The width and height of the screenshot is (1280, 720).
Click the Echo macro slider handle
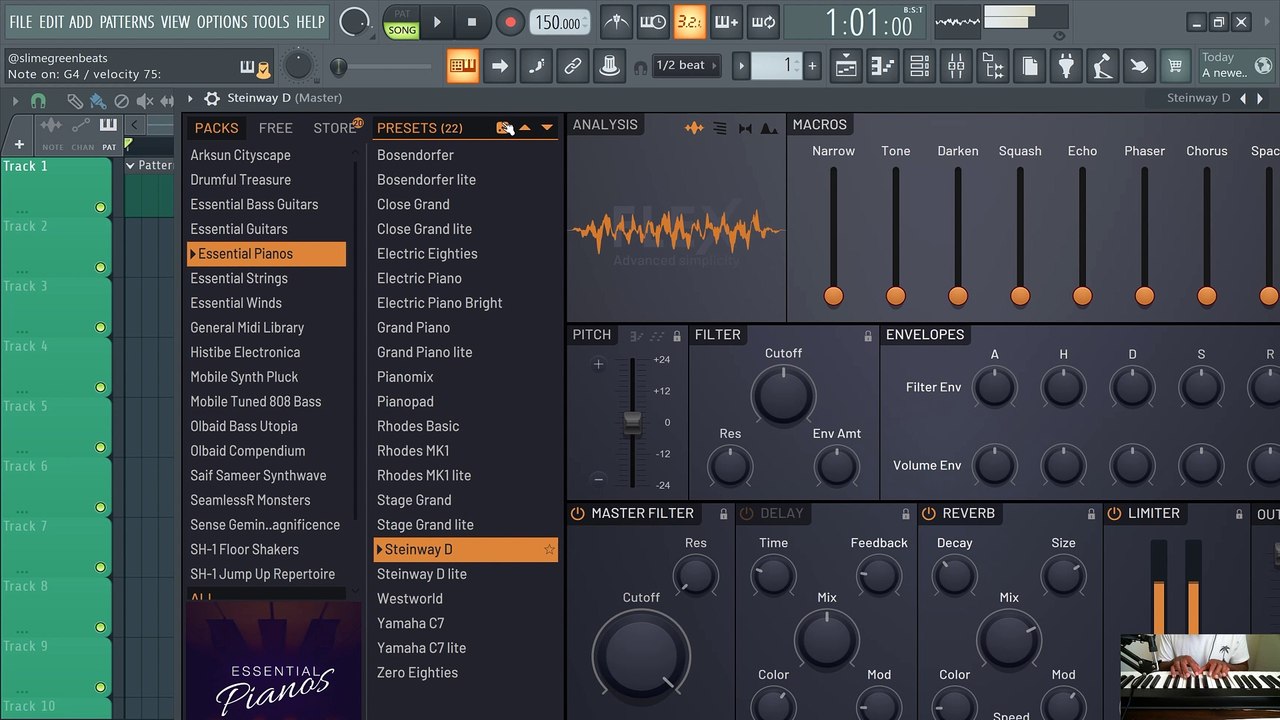click(x=1082, y=295)
